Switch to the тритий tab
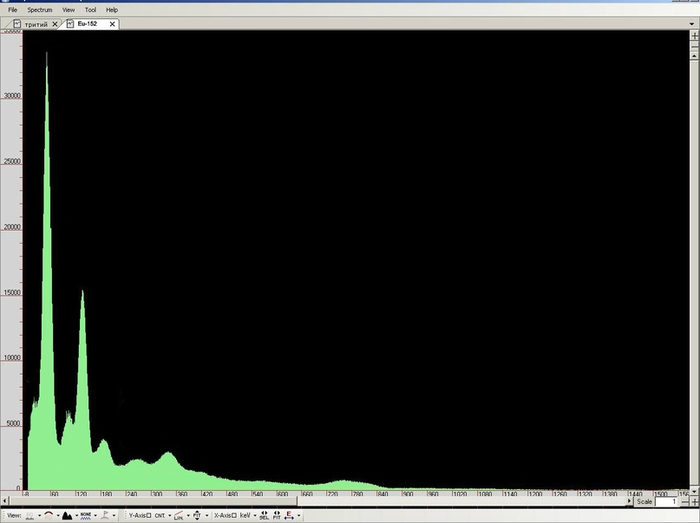This screenshot has height=523, width=700. point(35,23)
